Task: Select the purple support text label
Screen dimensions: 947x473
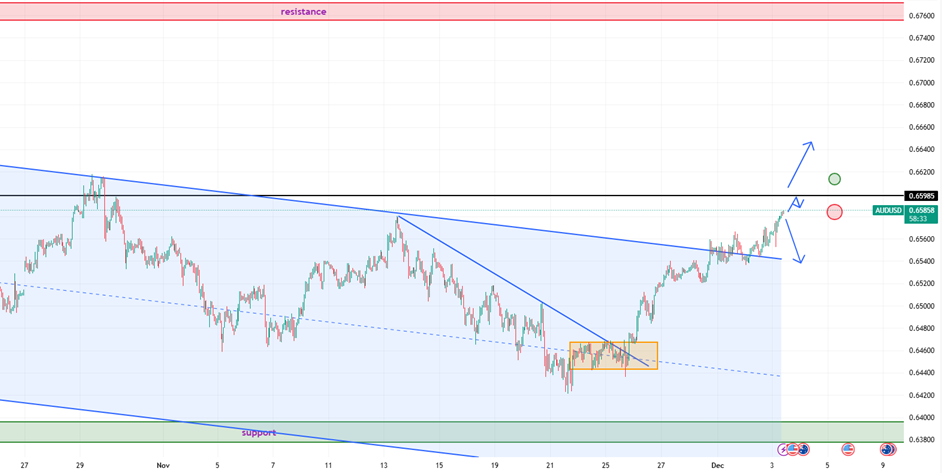Action: [x=258, y=433]
